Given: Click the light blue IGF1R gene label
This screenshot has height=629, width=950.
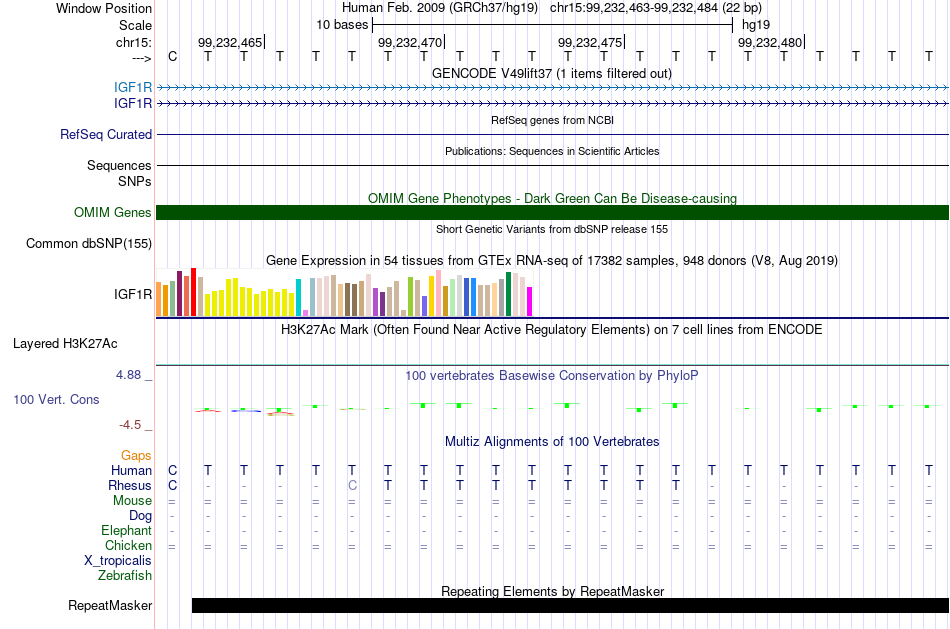Looking at the screenshot, I should [133, 88].
